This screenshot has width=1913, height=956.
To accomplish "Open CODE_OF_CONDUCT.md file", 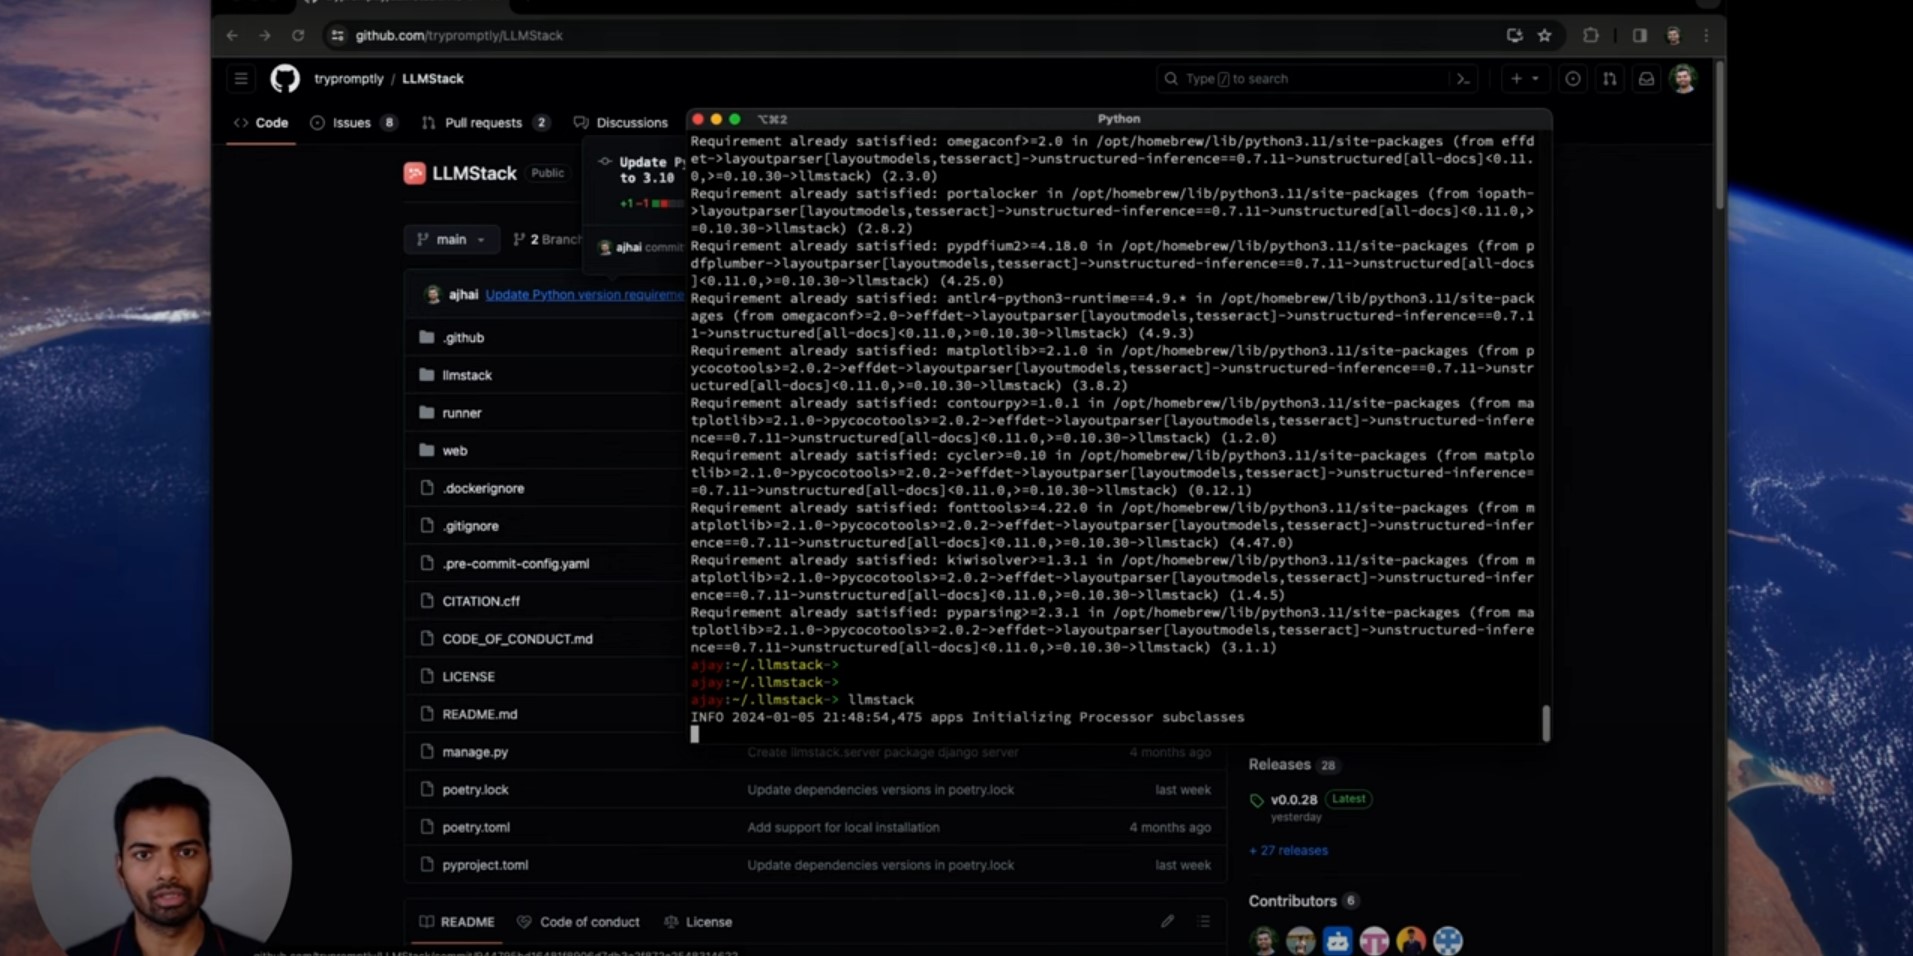I will click(x=517, y=639).
